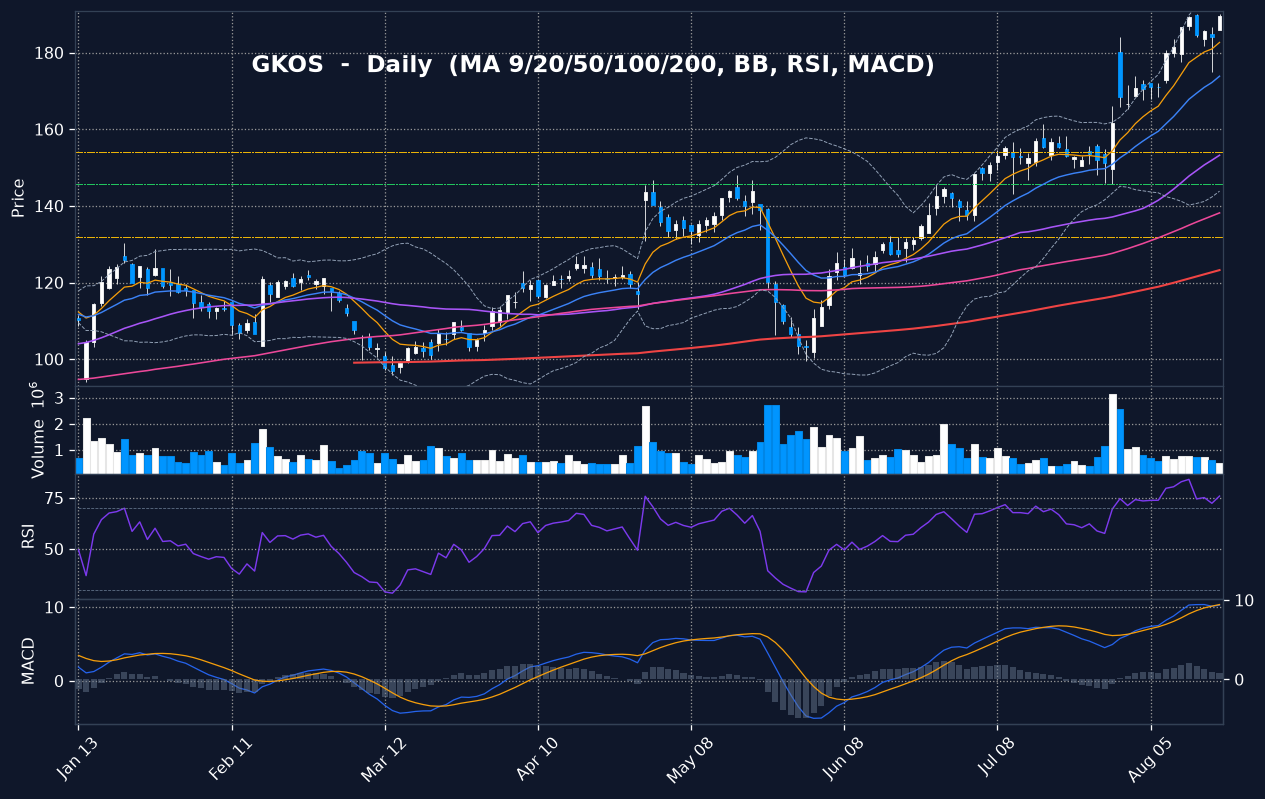Click the large white candle in early August
Image resolution: width=1265 pixels, height=799 pixels.
(1113, 146)
